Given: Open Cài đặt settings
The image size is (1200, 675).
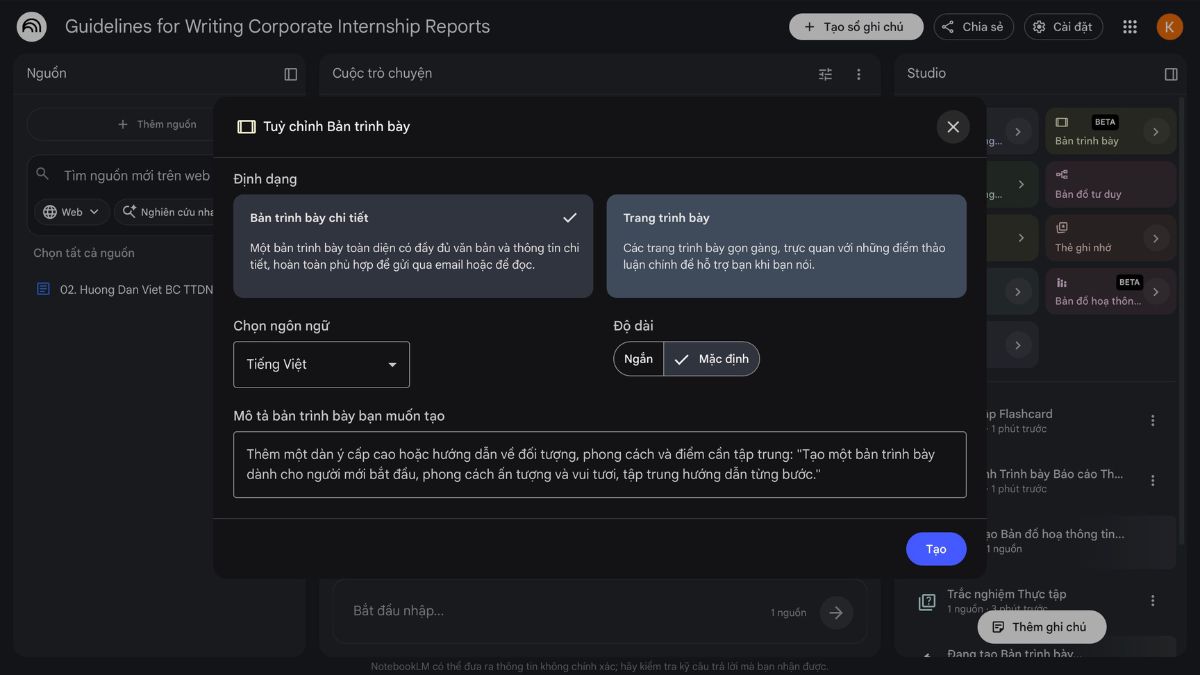Looking at the screenshot, I should pyautogui.click(x=1063, y=27).
